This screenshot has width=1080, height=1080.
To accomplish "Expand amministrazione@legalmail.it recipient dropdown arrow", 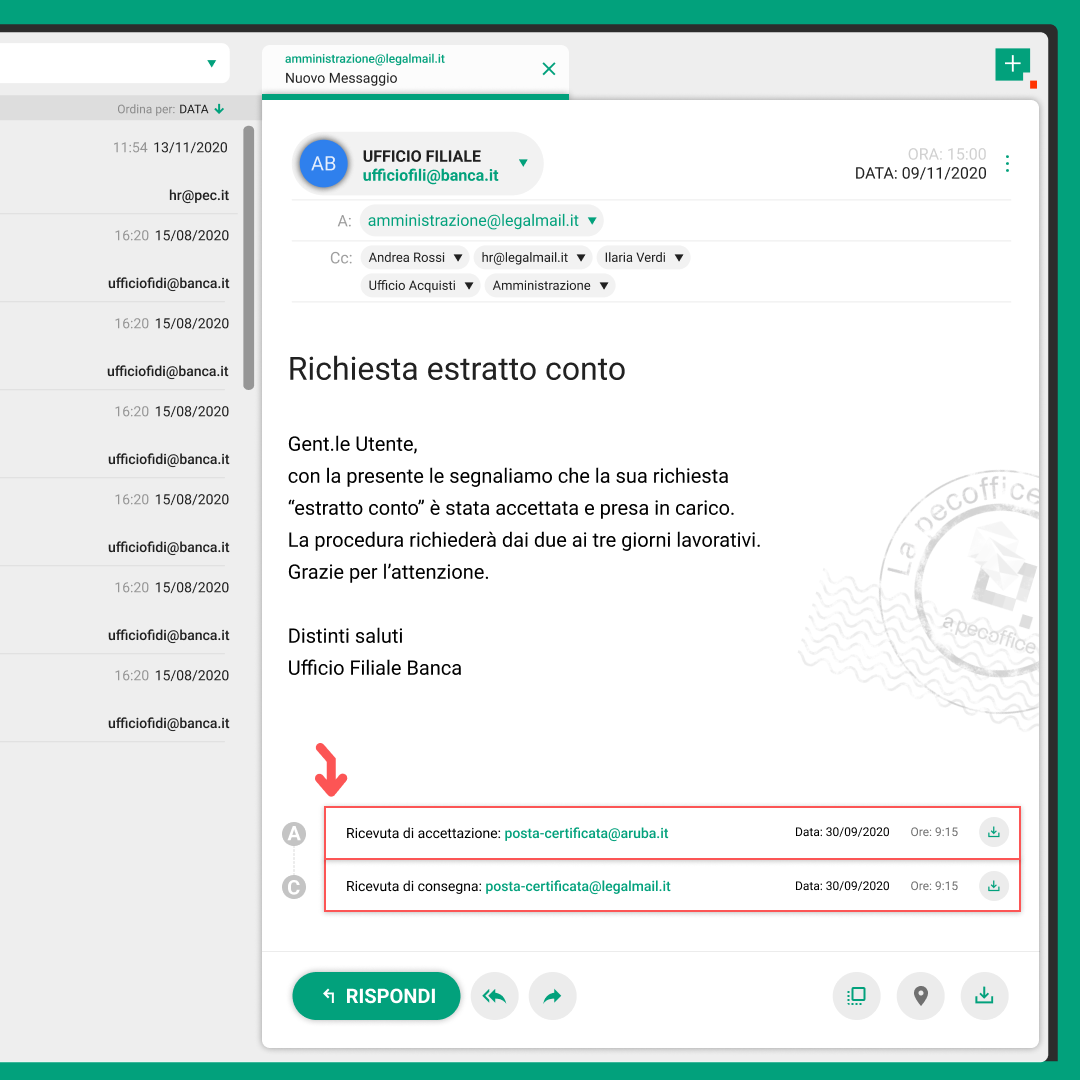I will point(592,220).
